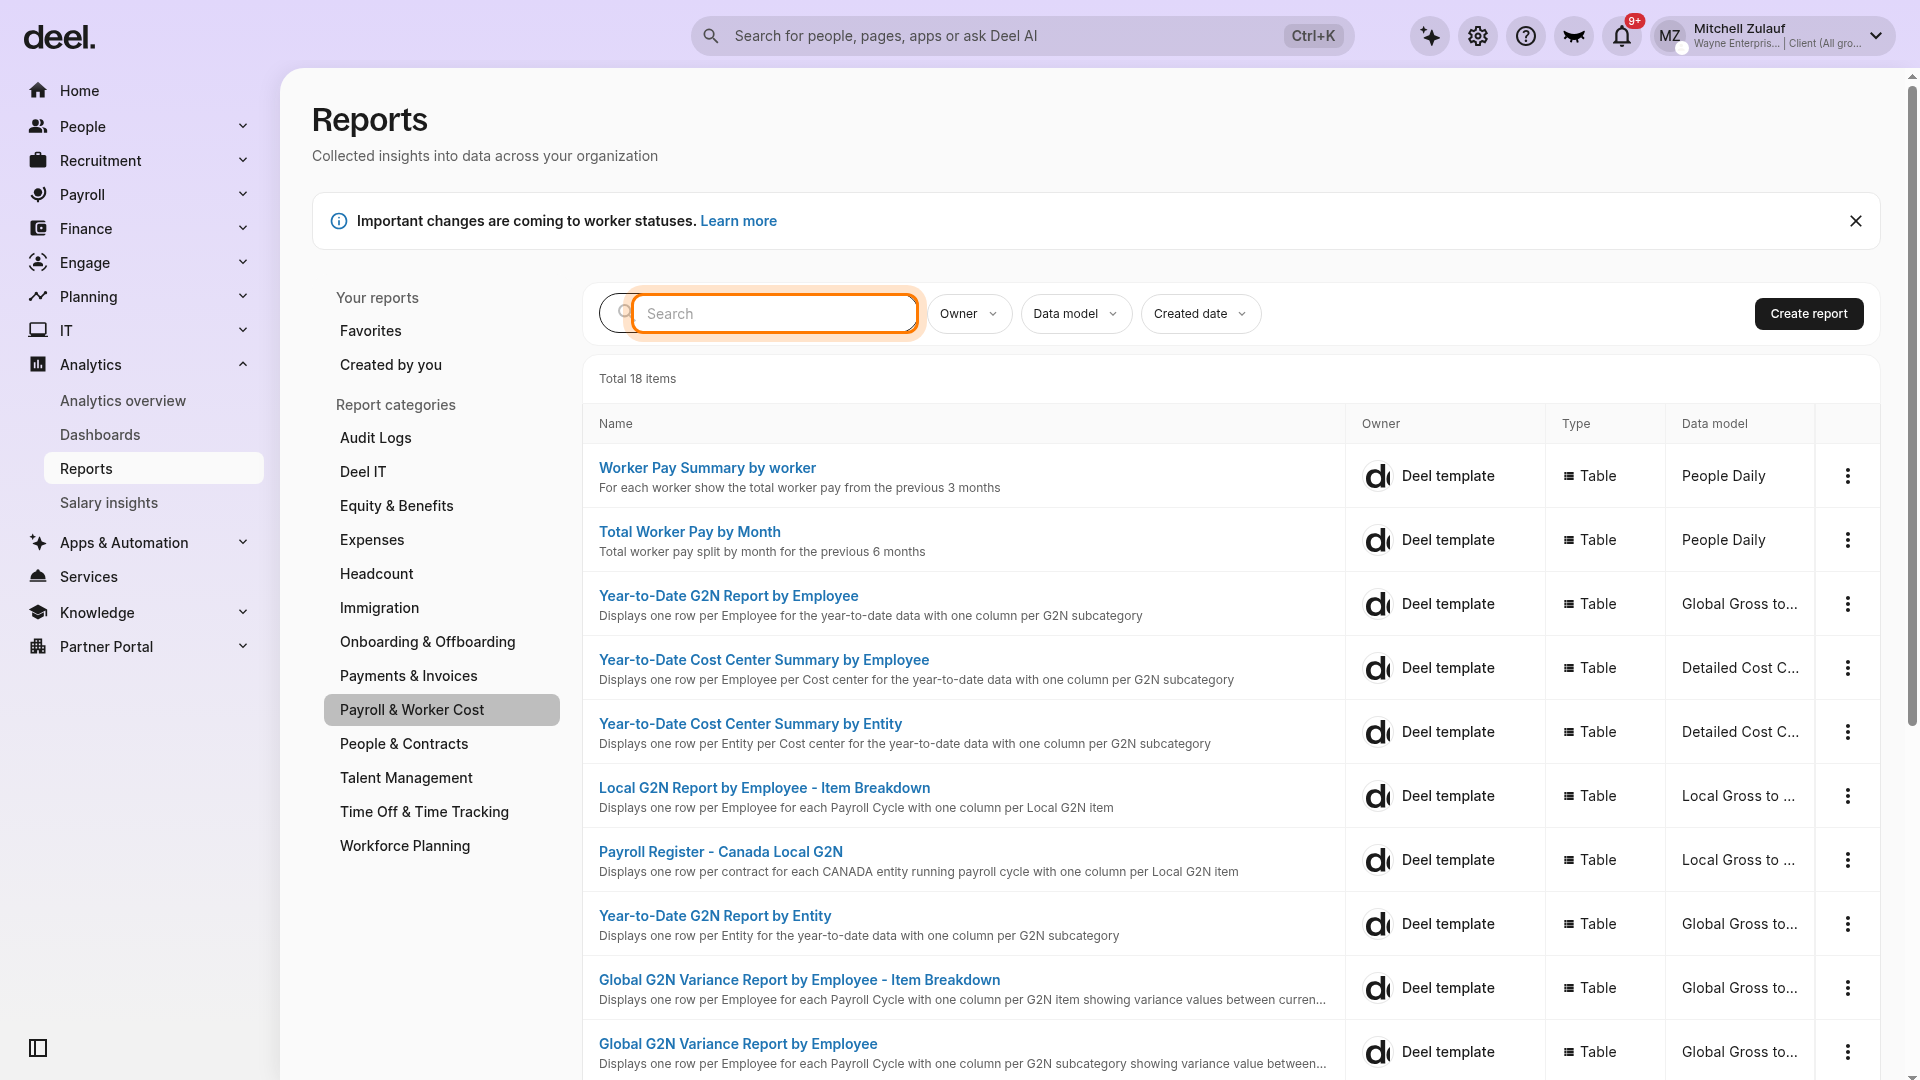Screen dimensions: 1920x1080
Task: Click the page vertical scrollbar
Action: (x=1912, y=405)
